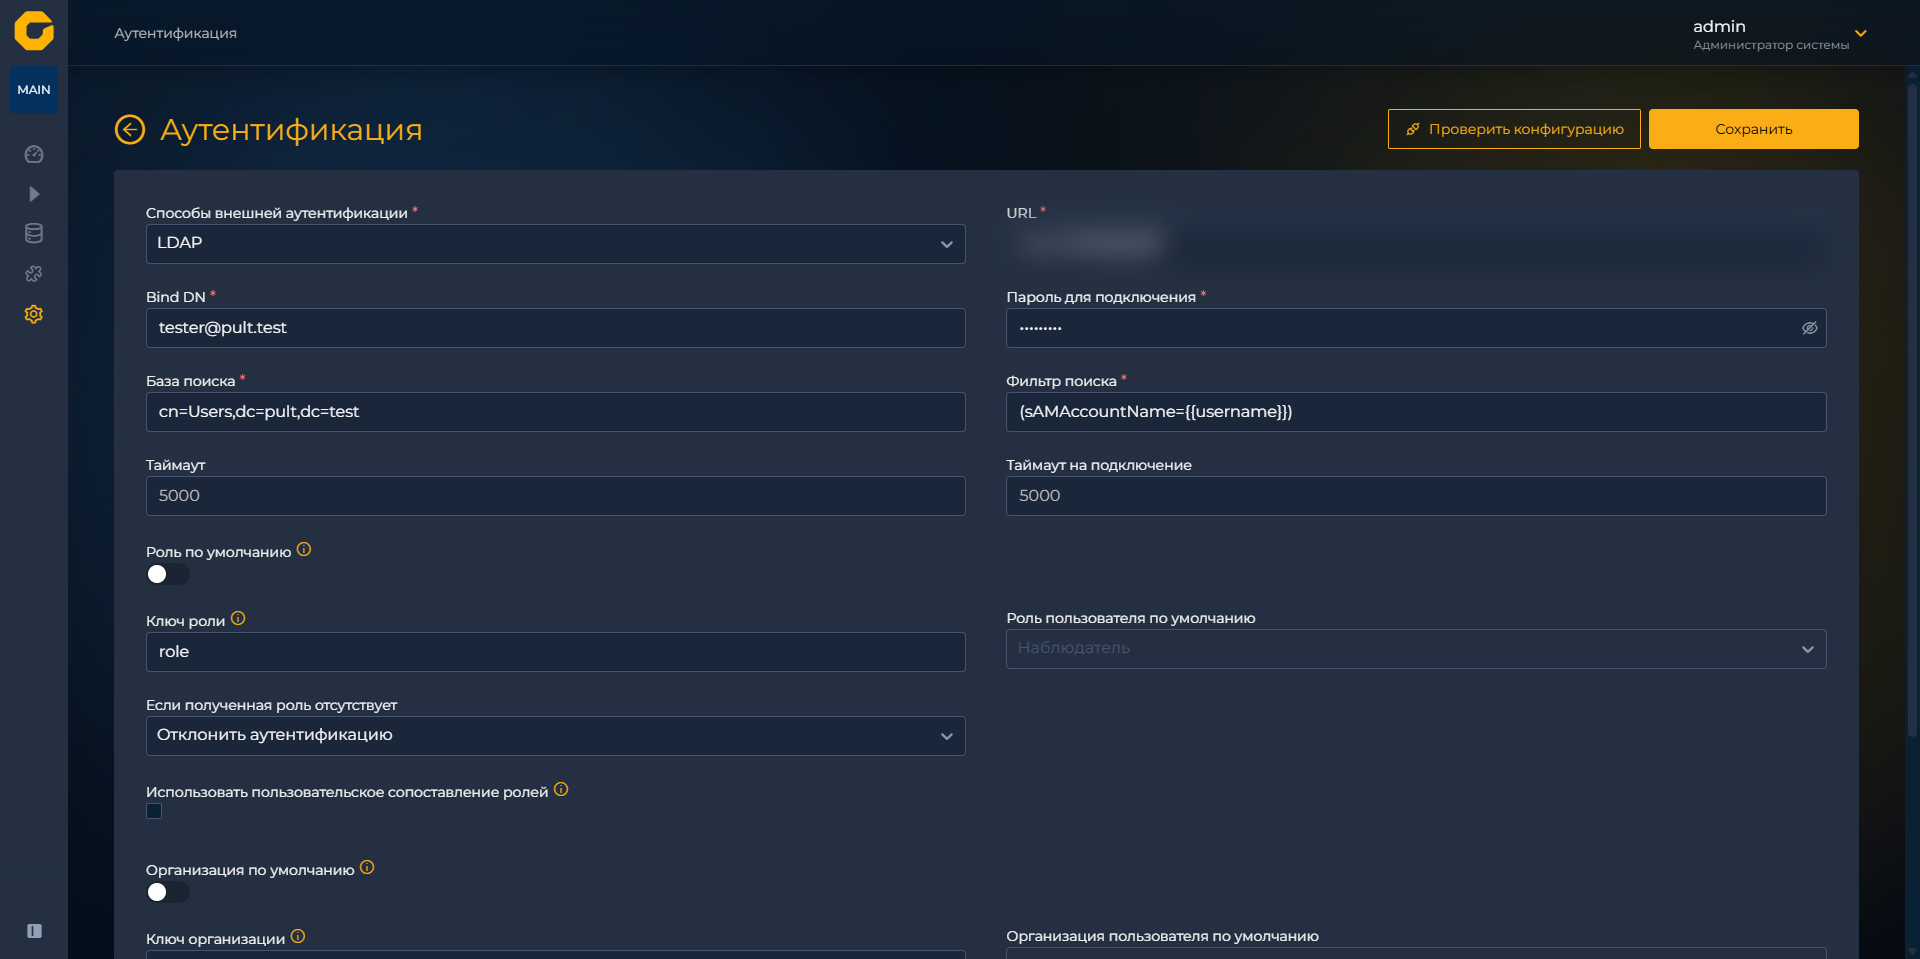Viewport: 1920px width, 959px height.
Task: Open the puzzle/plugins icon in sidebar
Action: pyautogui.click(x=34, y=274)
